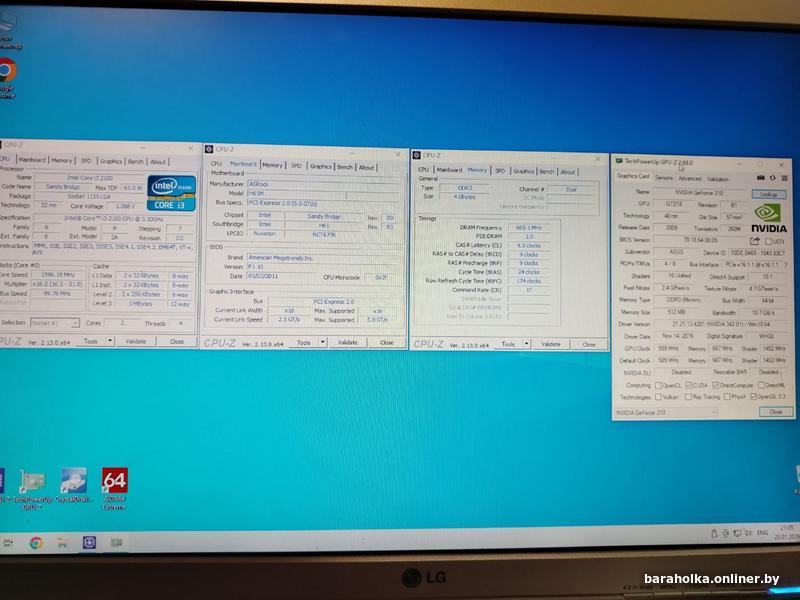Click purple CPU-Z icon in taskbar
The width and height of the screenshot is (800, 600).
89,542
